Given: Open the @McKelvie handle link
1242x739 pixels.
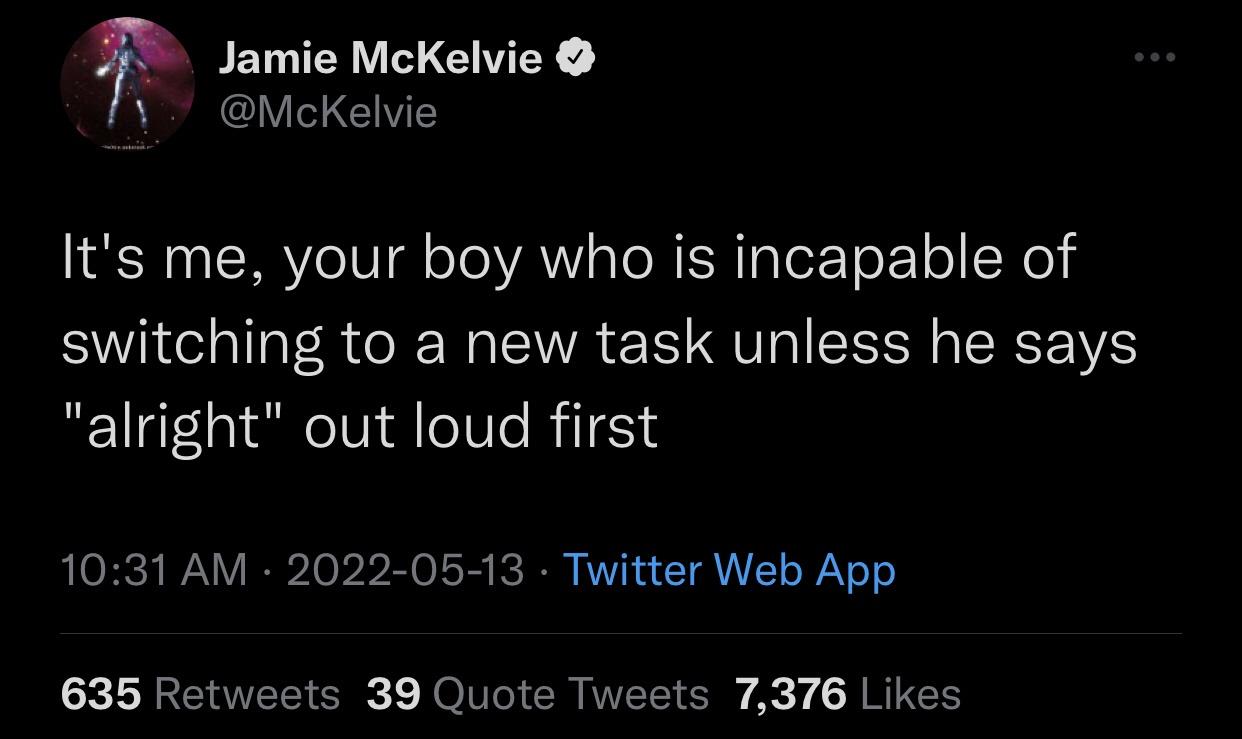Looking at the screenshot, I should tap(328, 112).
